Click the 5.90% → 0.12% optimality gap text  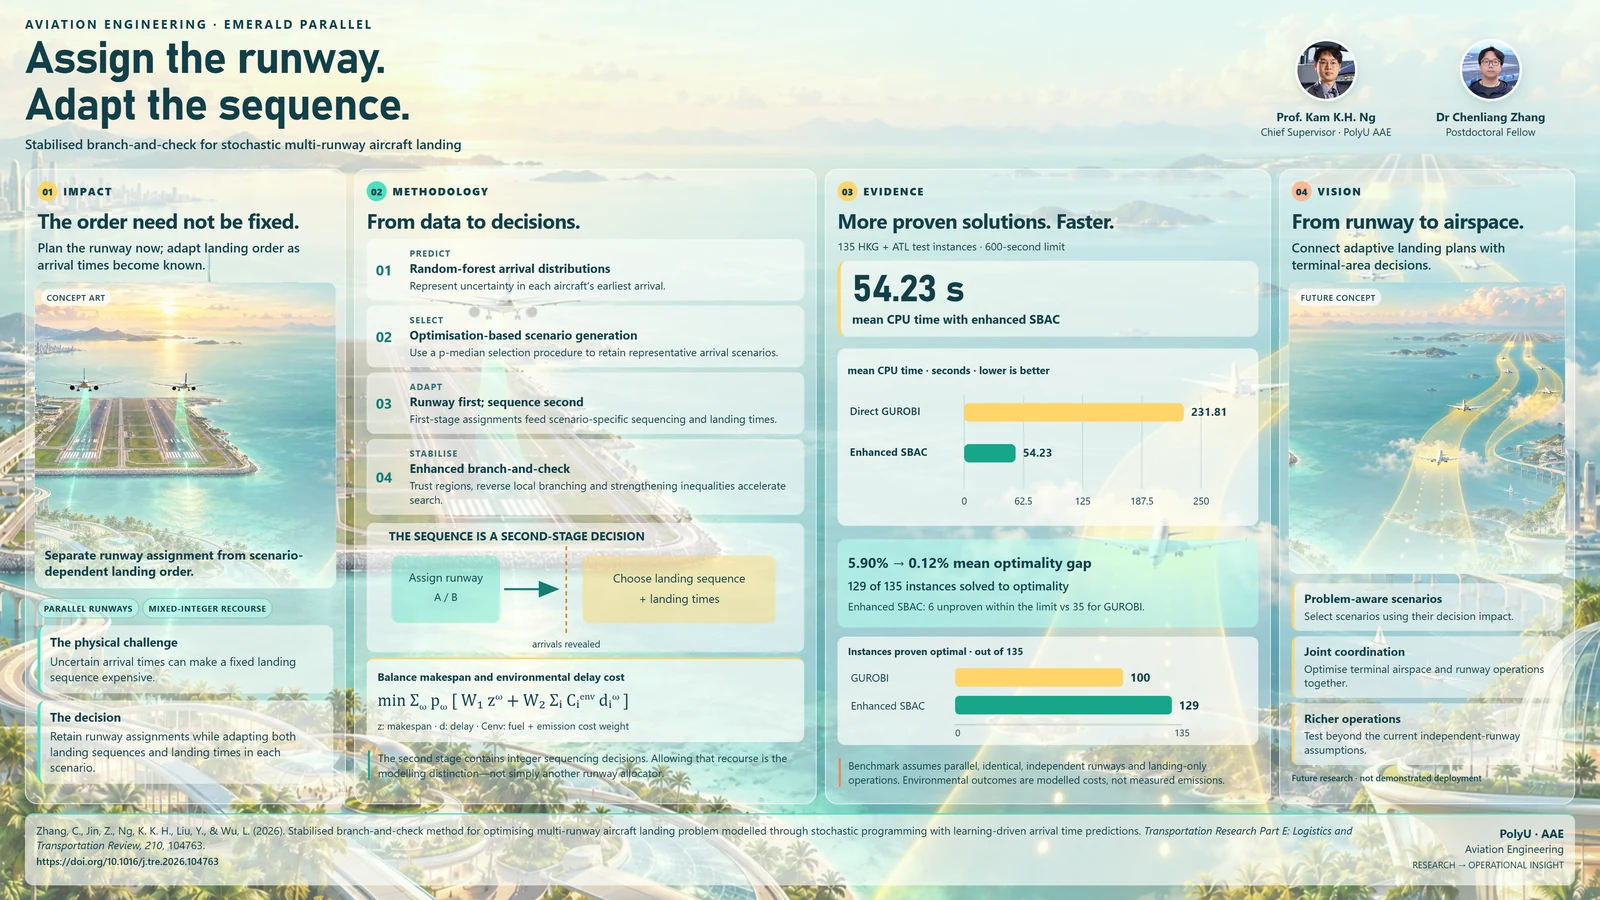(x=969, y=563)
